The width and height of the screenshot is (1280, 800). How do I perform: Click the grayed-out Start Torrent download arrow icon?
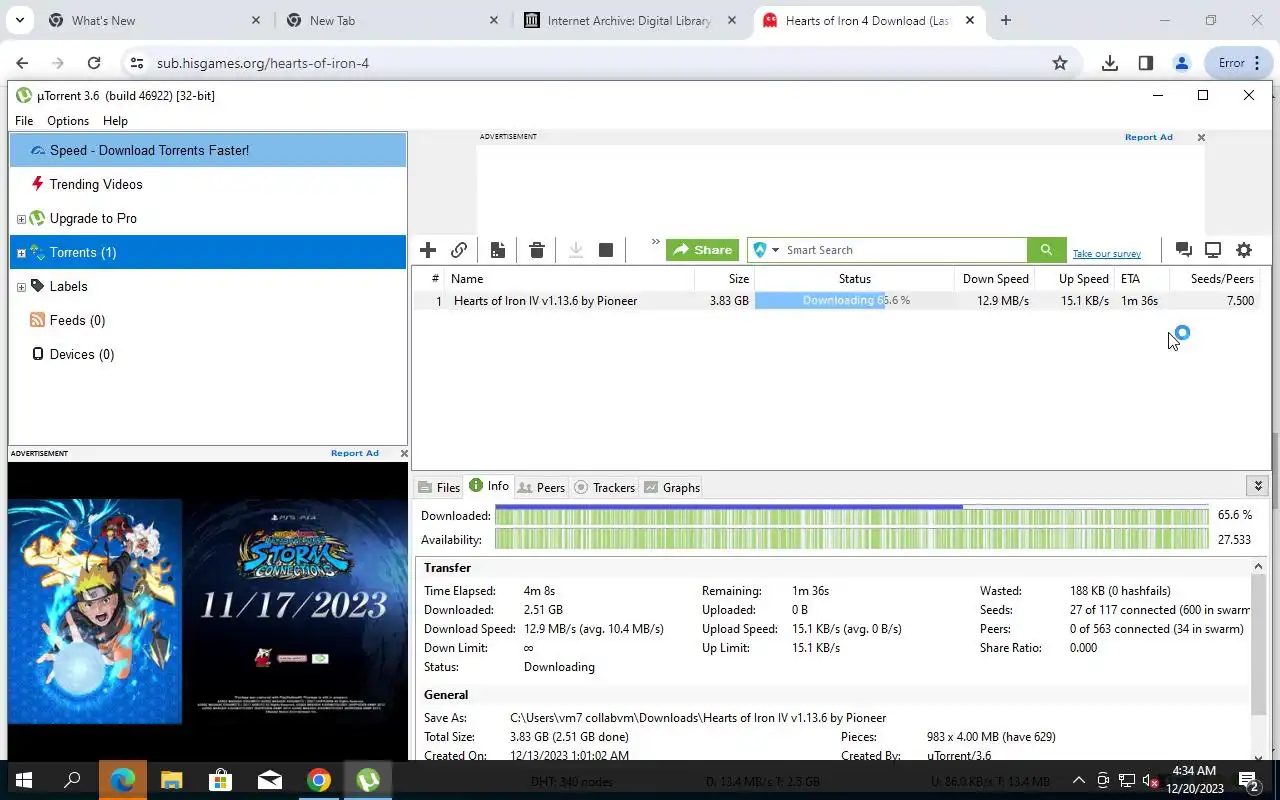[x=576, y=250]
